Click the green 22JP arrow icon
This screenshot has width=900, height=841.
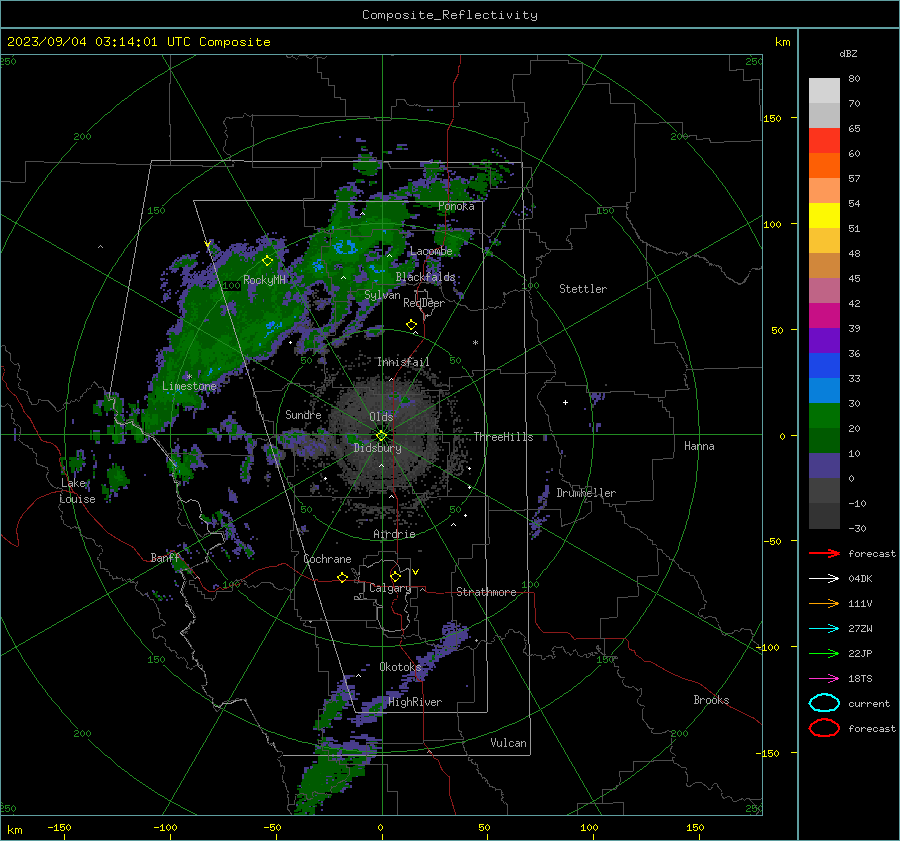[824, 653]
